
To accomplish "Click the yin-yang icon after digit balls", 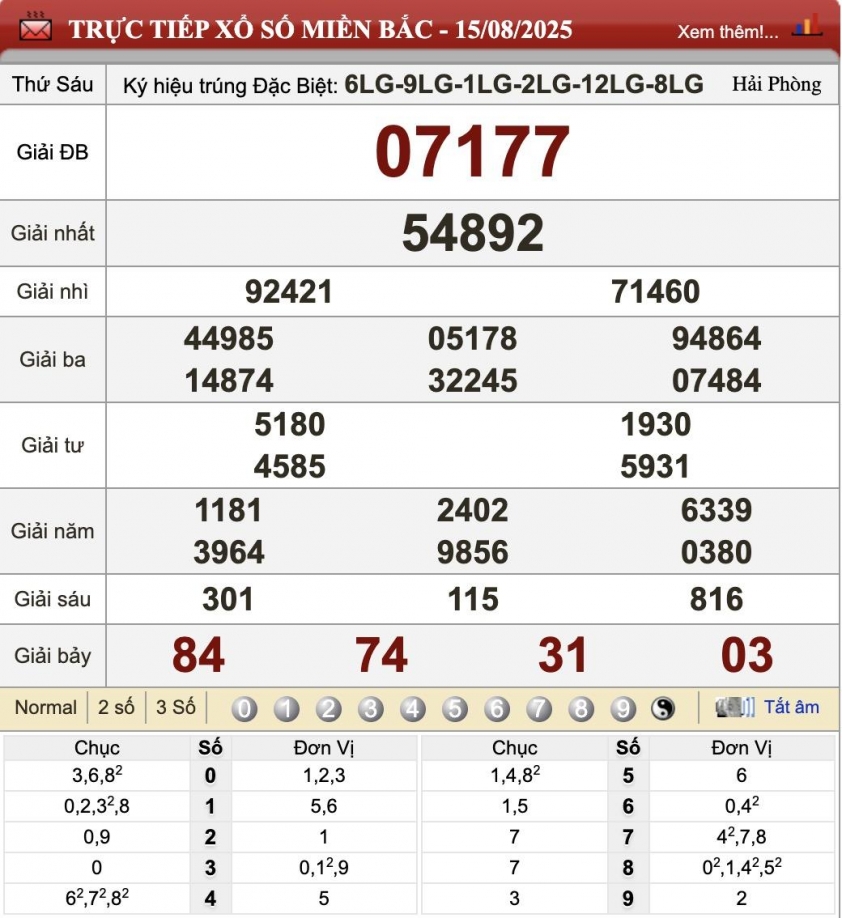I will point(663,709).
